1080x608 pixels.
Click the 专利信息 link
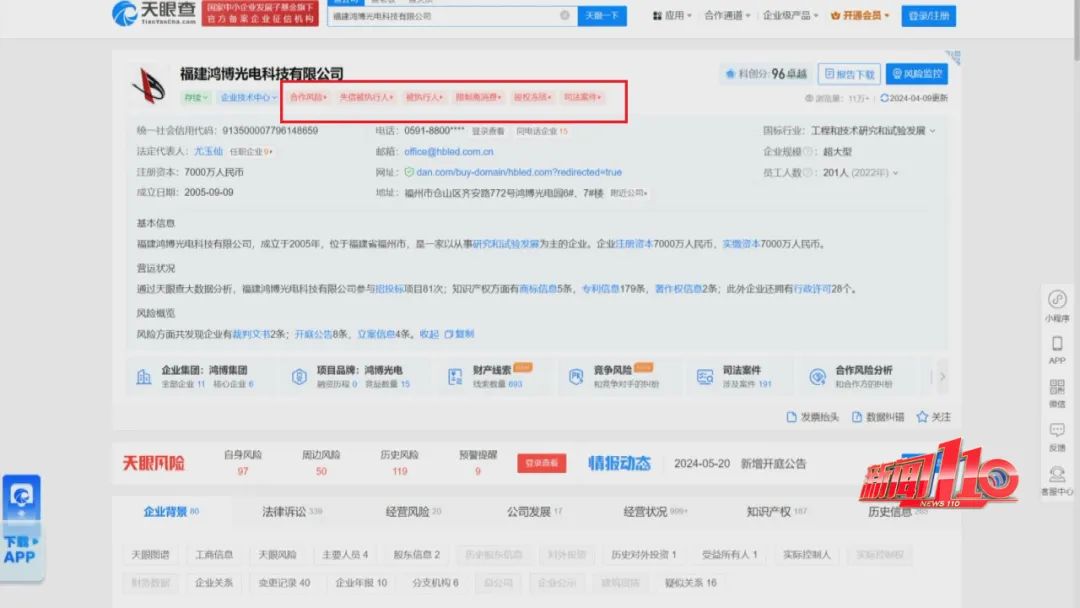pos(601,289)
